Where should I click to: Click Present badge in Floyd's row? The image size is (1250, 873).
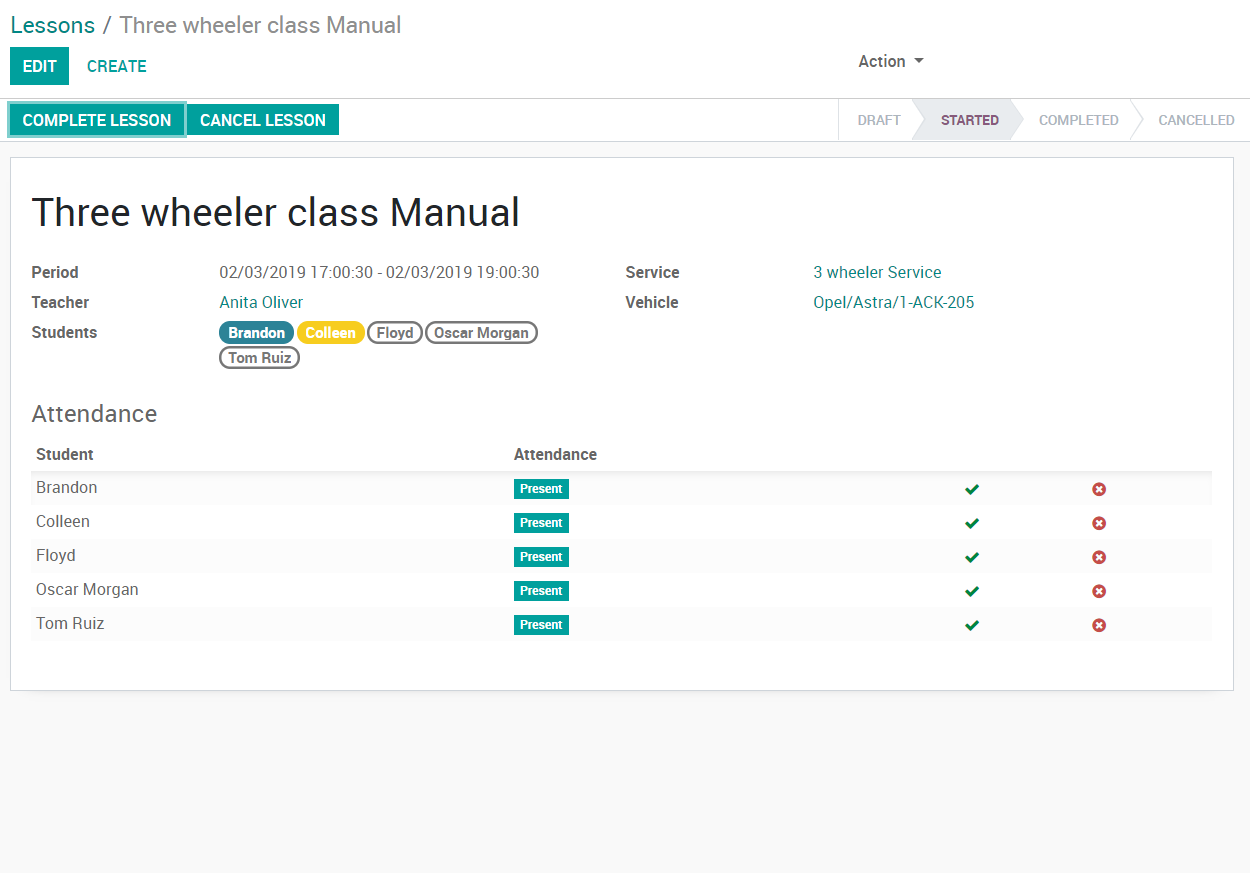click(541, 557)
